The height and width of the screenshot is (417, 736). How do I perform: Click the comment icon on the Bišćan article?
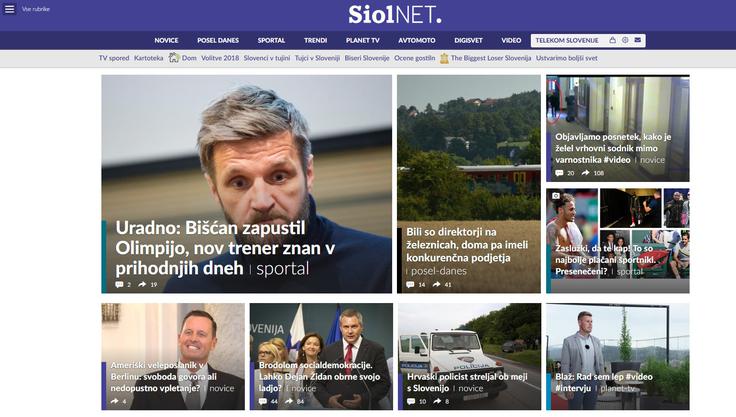[x=119, y=285]
